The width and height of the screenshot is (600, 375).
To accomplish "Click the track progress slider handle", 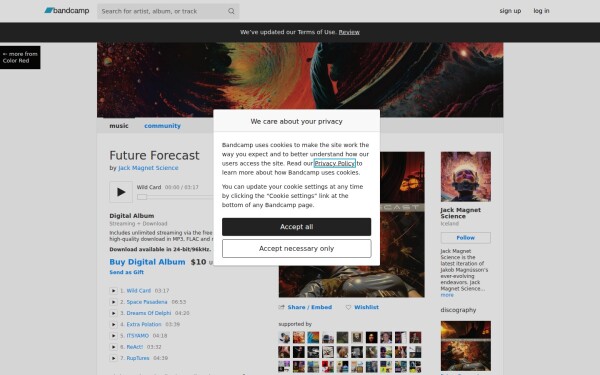I will point(142,197).
